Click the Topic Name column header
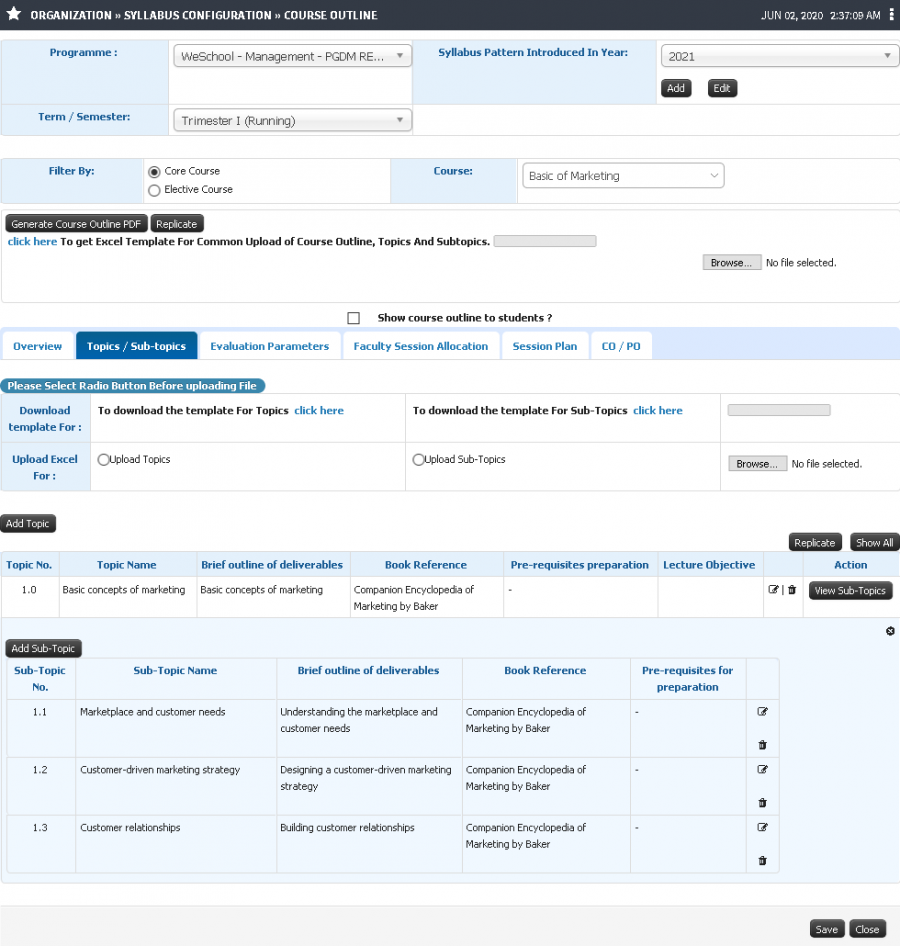The width and height of the screenshot is (900, 946). click(x=127, y=565)
